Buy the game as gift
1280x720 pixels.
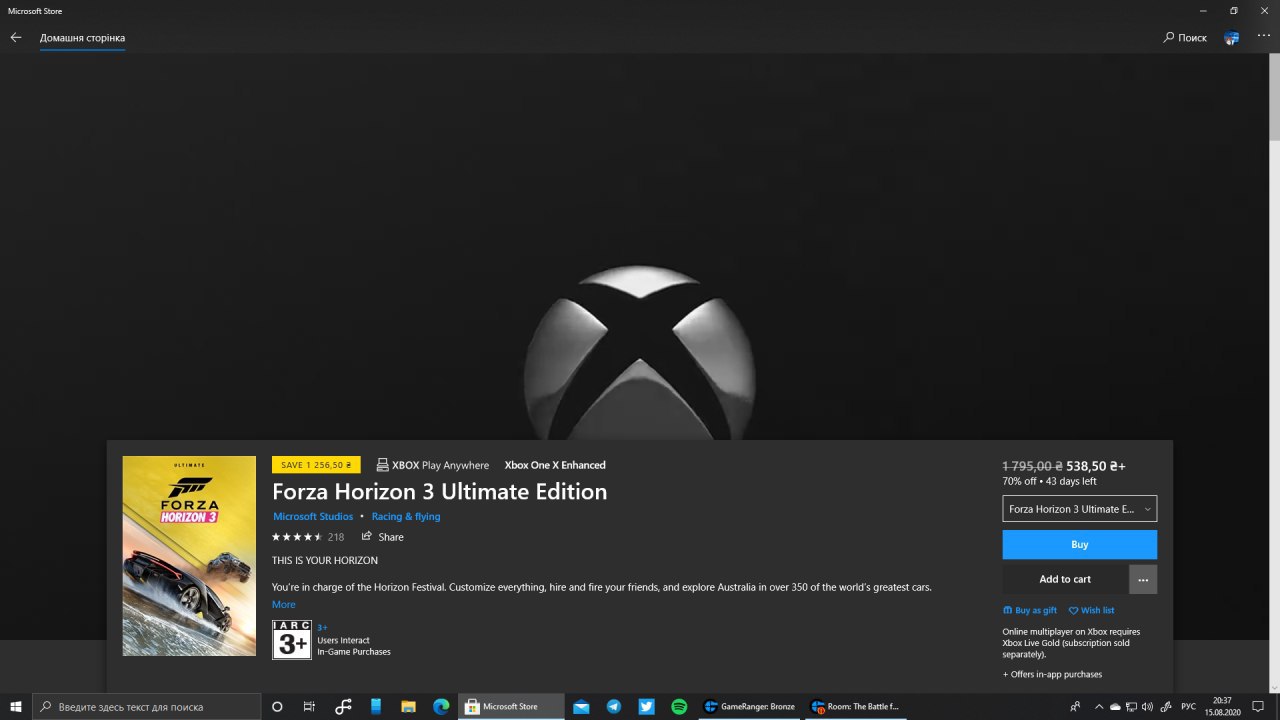(1030, 610)
